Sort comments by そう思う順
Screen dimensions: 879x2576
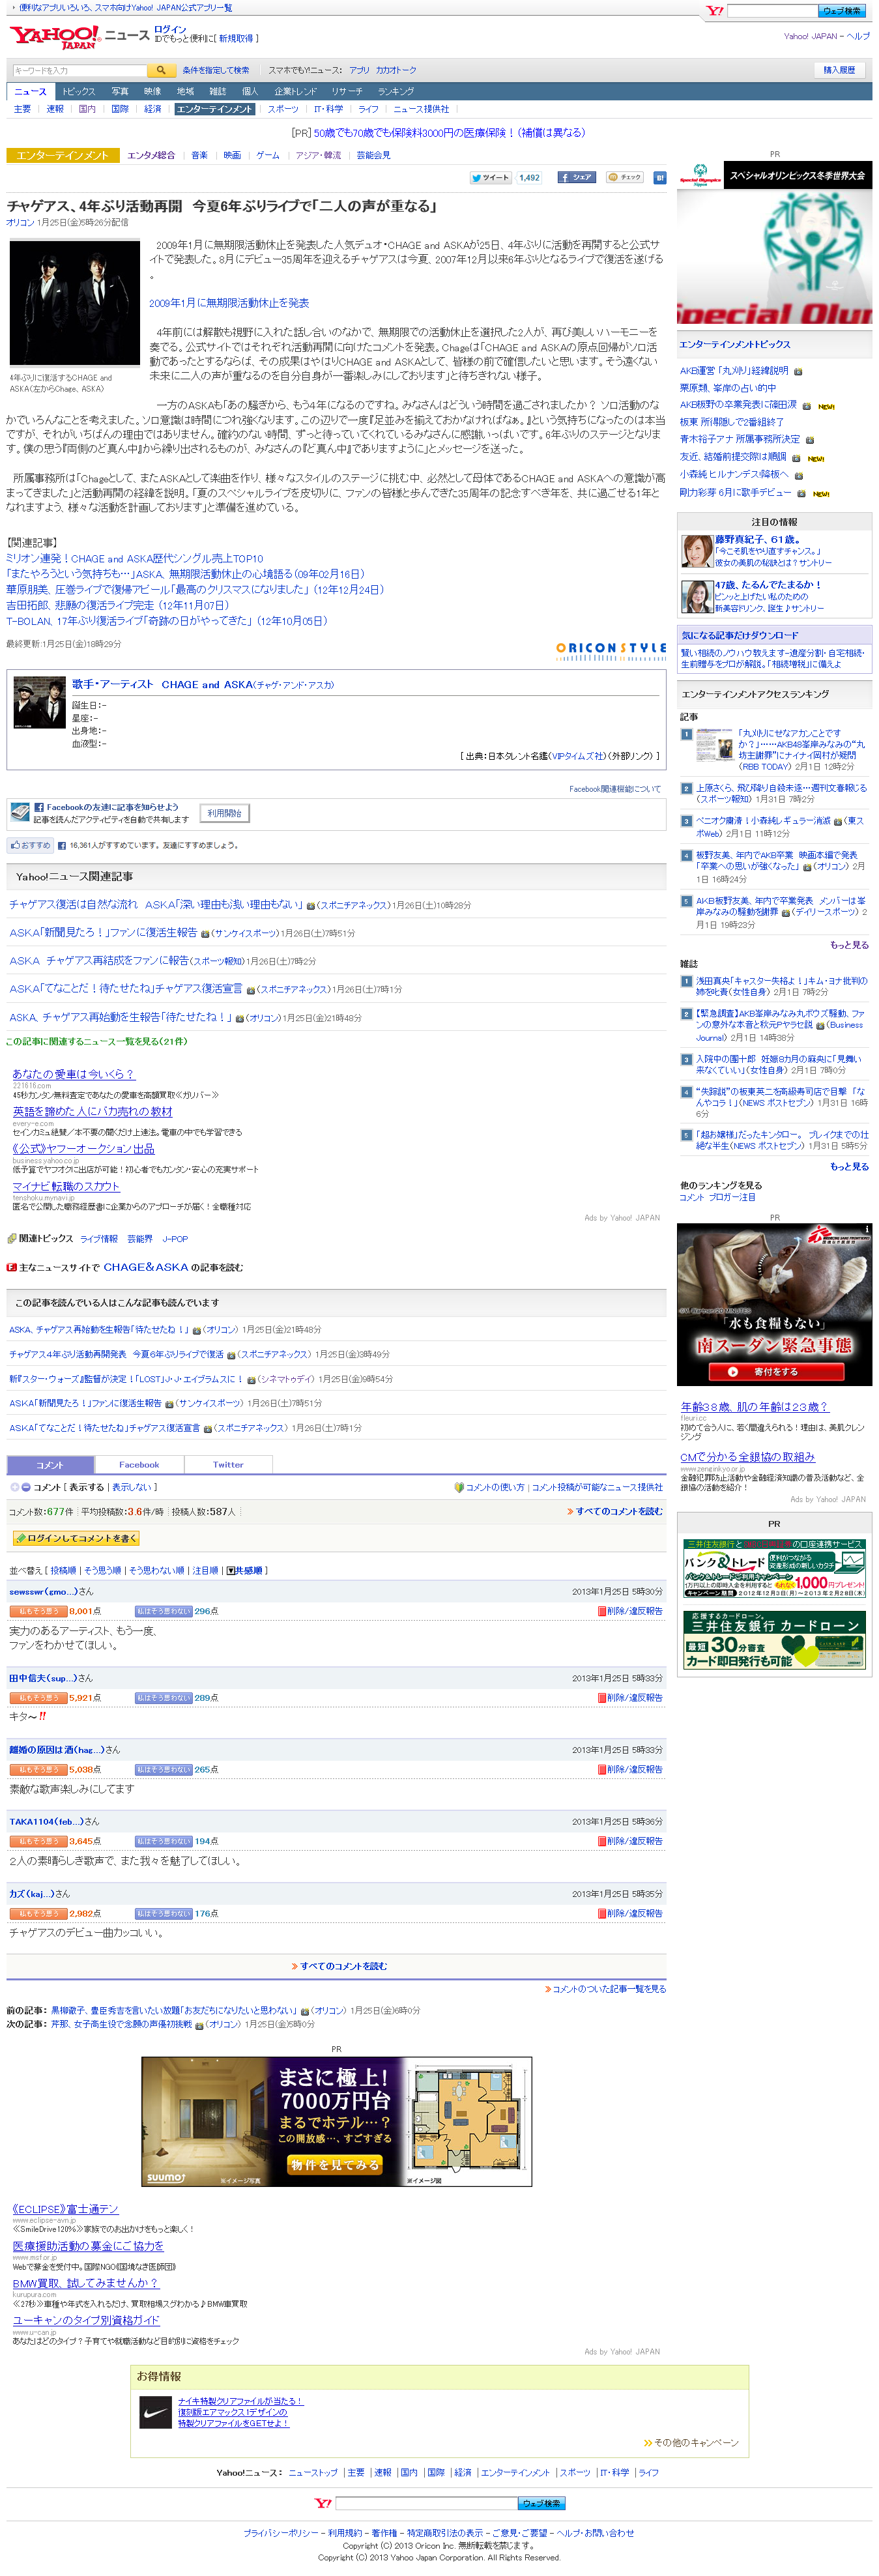click(102, 1570)
